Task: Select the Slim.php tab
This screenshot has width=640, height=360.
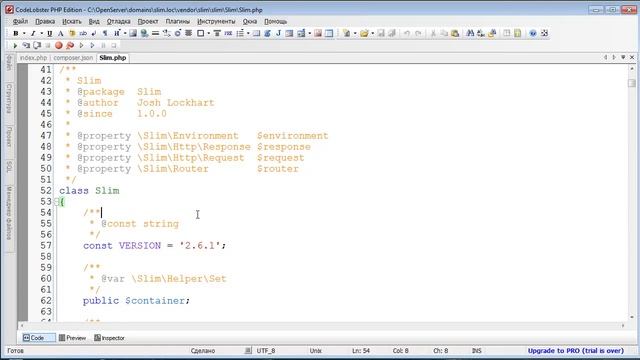Action: [113, 58]
